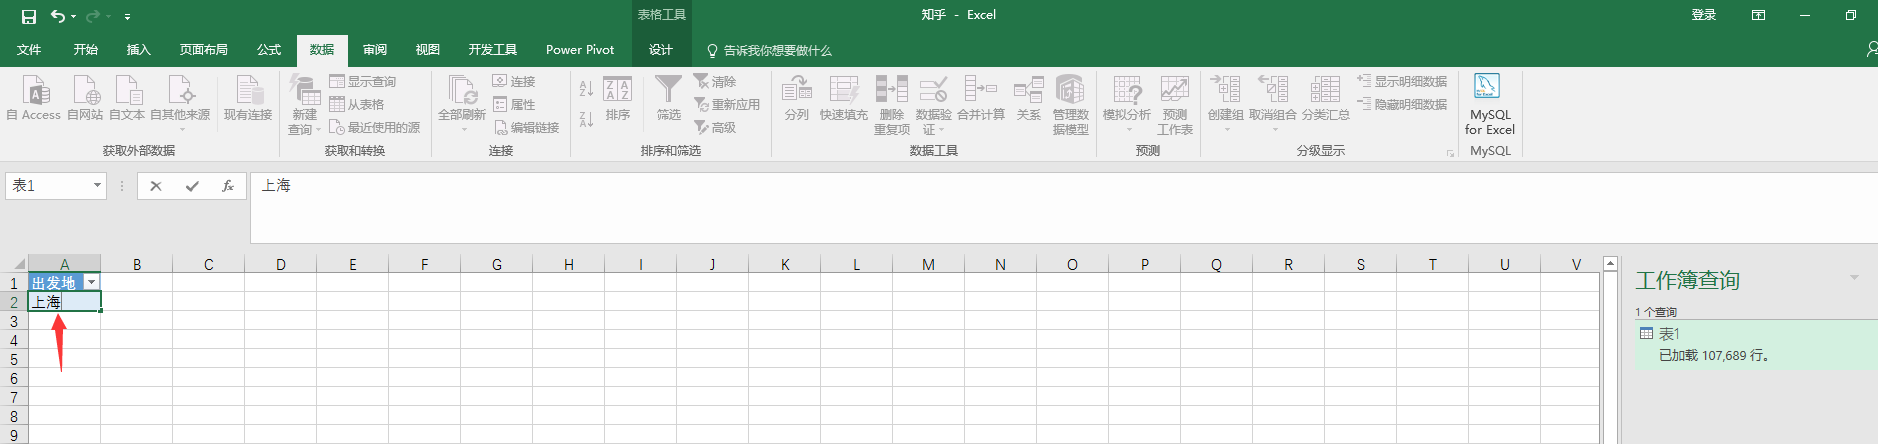Click 显示明细数据 button

click(x=1402, y=81)
